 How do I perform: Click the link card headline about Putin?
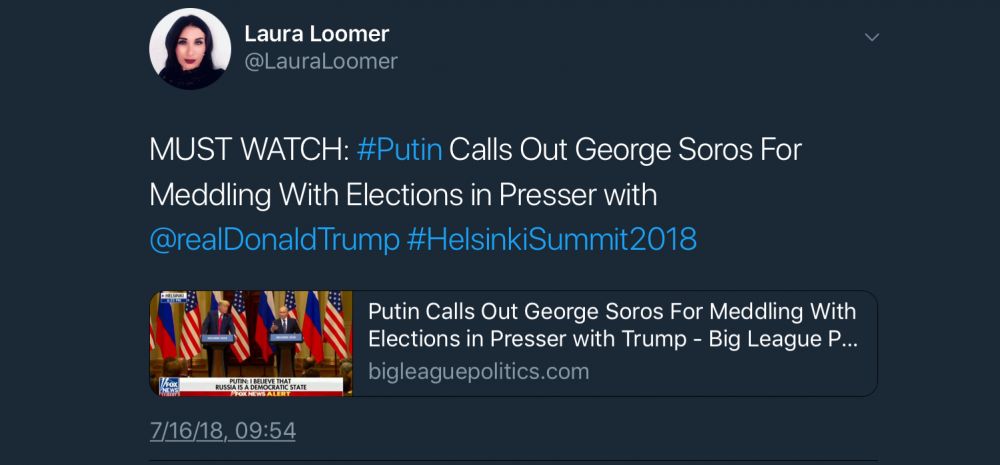point(612,311)
